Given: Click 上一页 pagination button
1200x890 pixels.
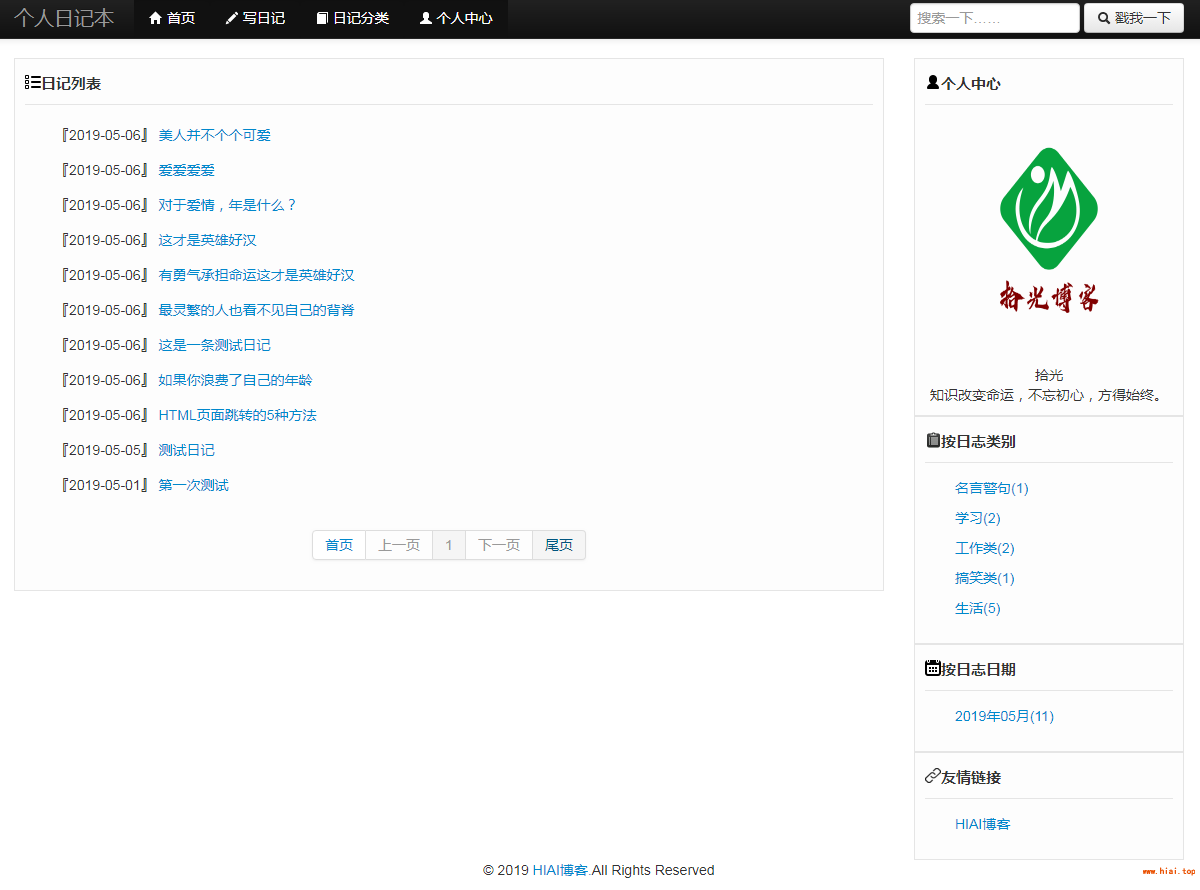Looking at the screenshot, I should [x=399, y=545].
